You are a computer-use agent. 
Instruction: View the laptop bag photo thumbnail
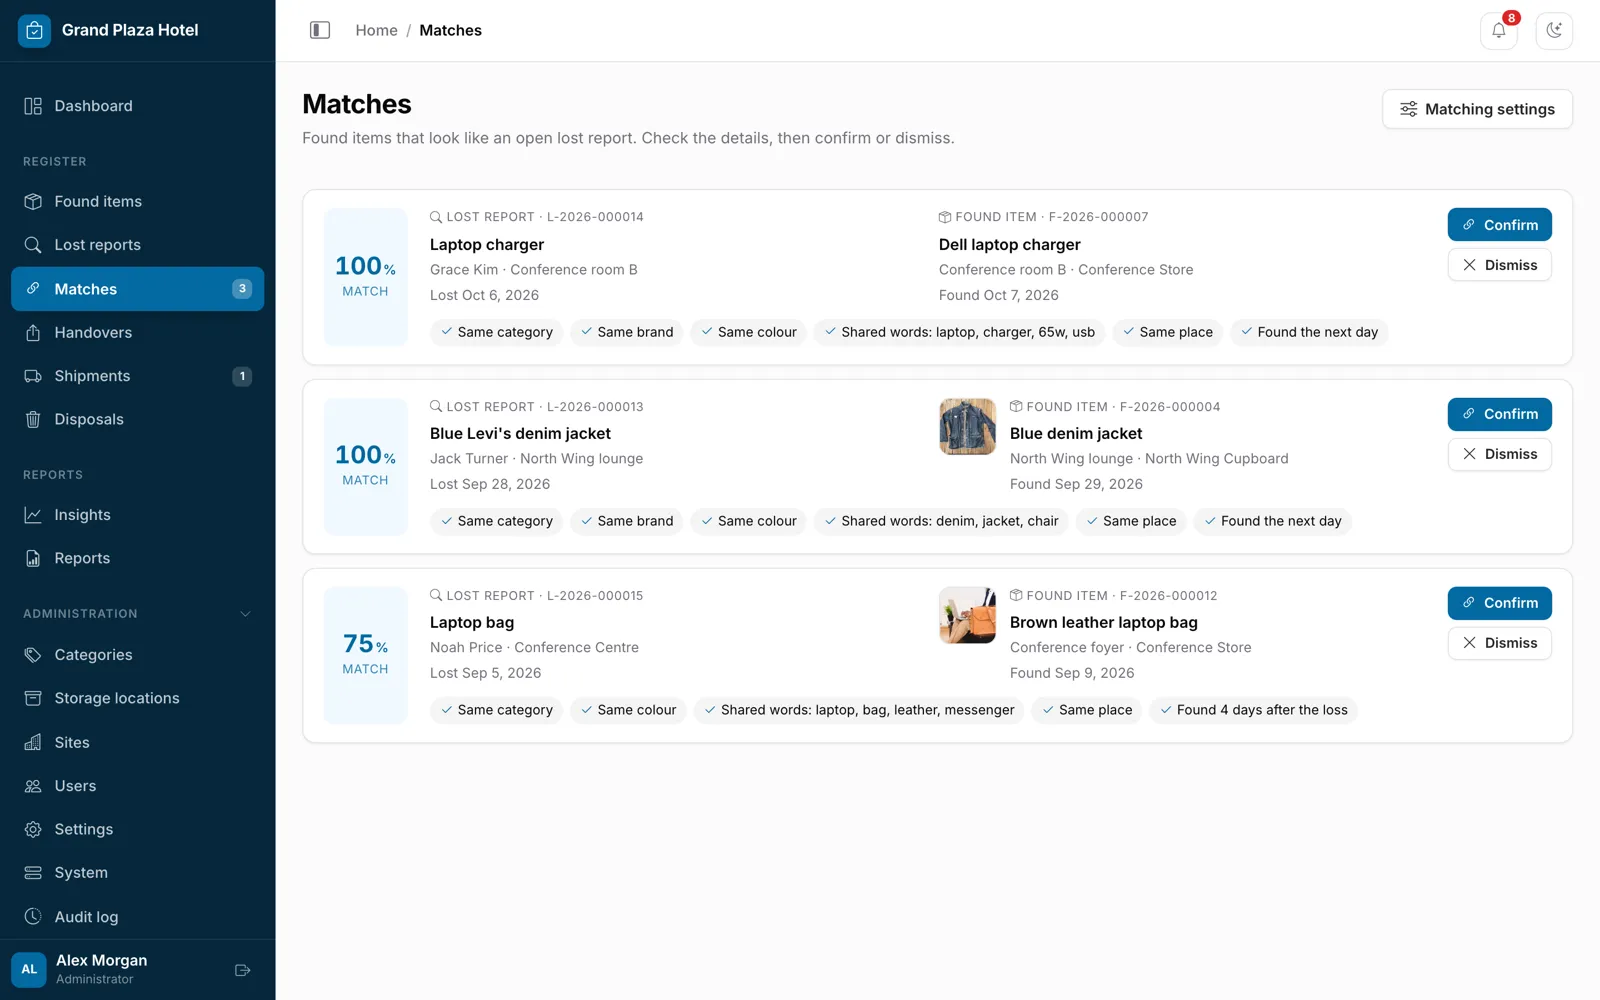click(x=967, y=615)
